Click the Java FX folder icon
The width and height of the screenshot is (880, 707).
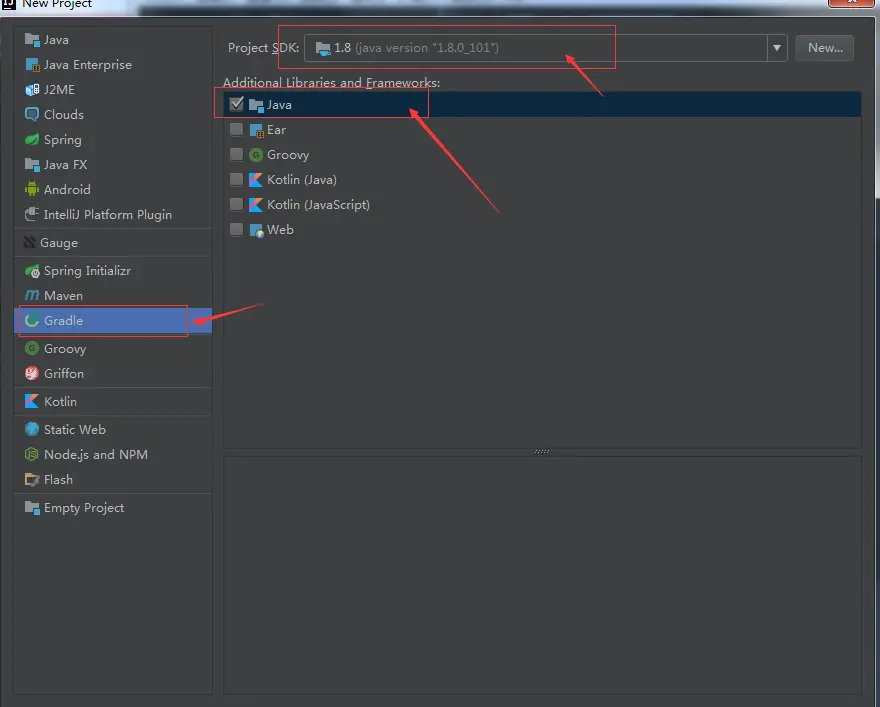(x=32, y=164)
